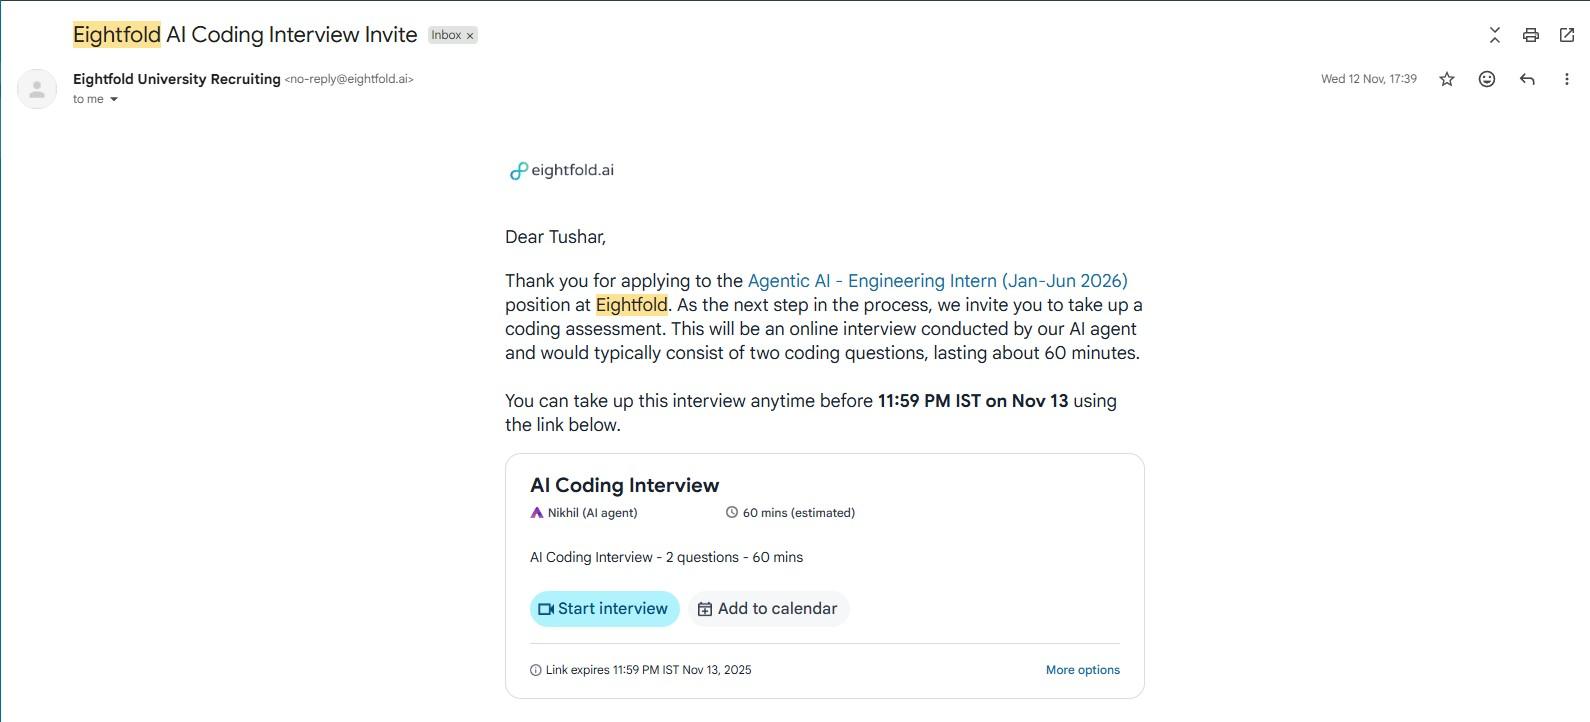This screenshot has width=1590, height=722.
Task: Reply using the arrow icon
Action: [x=1526, y=79]
